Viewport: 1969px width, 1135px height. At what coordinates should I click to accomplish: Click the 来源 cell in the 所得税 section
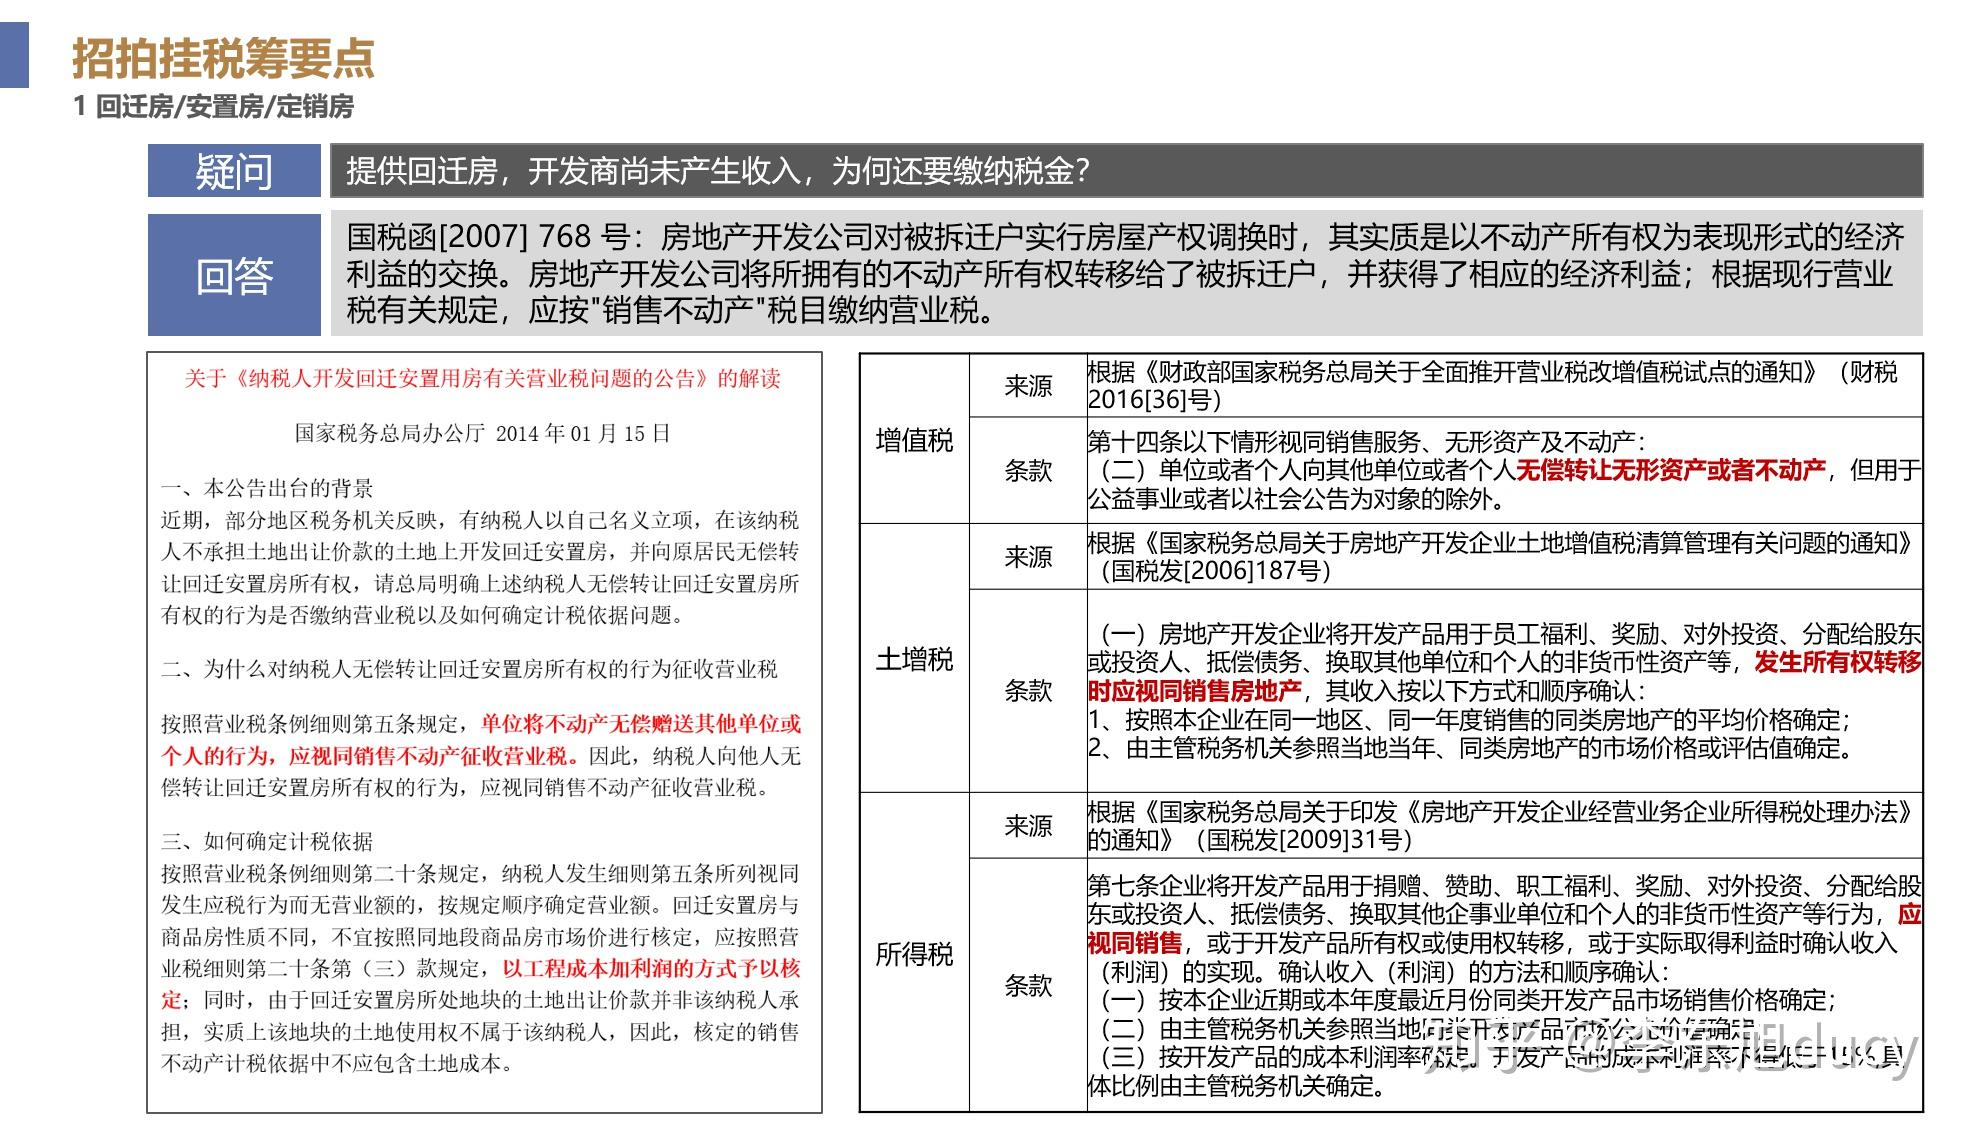pyautogui.click(x=1028, y=826)
